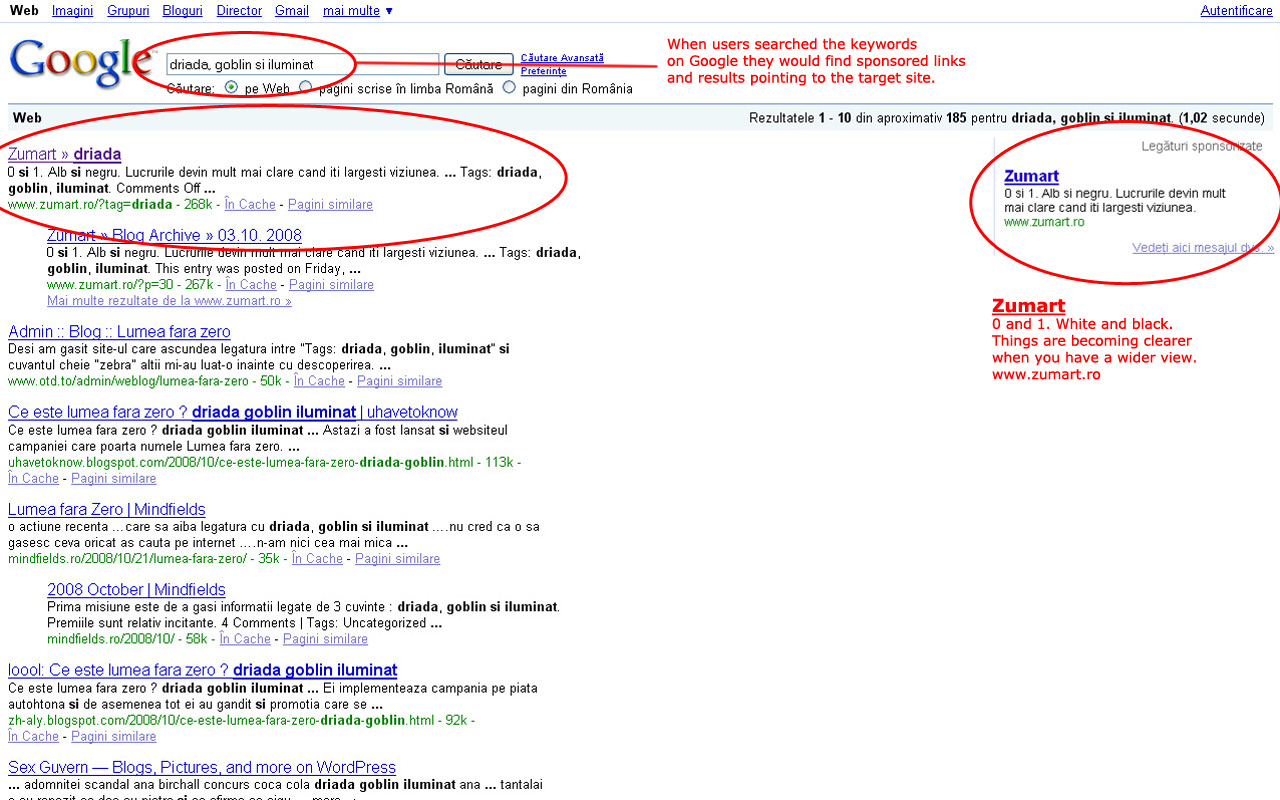The height and width of the screenshot is (800, 1280).
Task: Open Pagini similare for www.otd.to result
Action: click(x=399, y=381)
